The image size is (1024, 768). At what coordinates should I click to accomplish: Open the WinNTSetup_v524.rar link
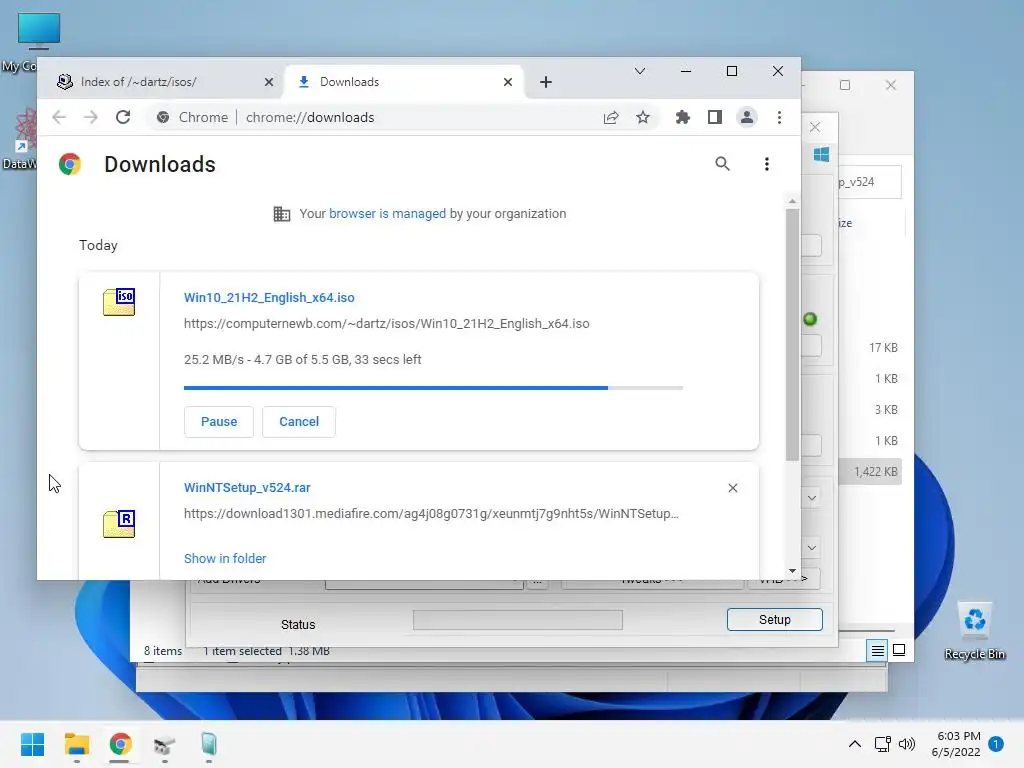click(247, 488)
